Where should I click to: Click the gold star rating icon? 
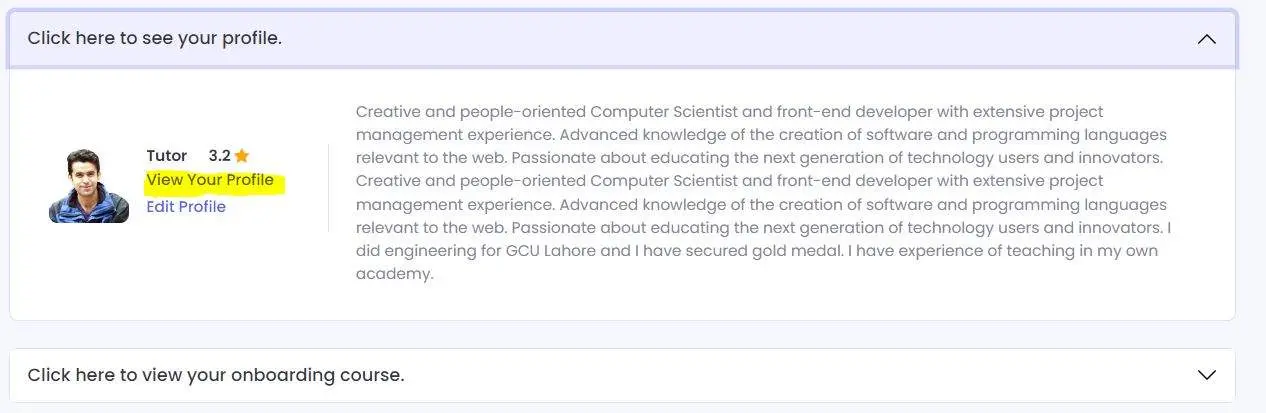tap(241, 156)
